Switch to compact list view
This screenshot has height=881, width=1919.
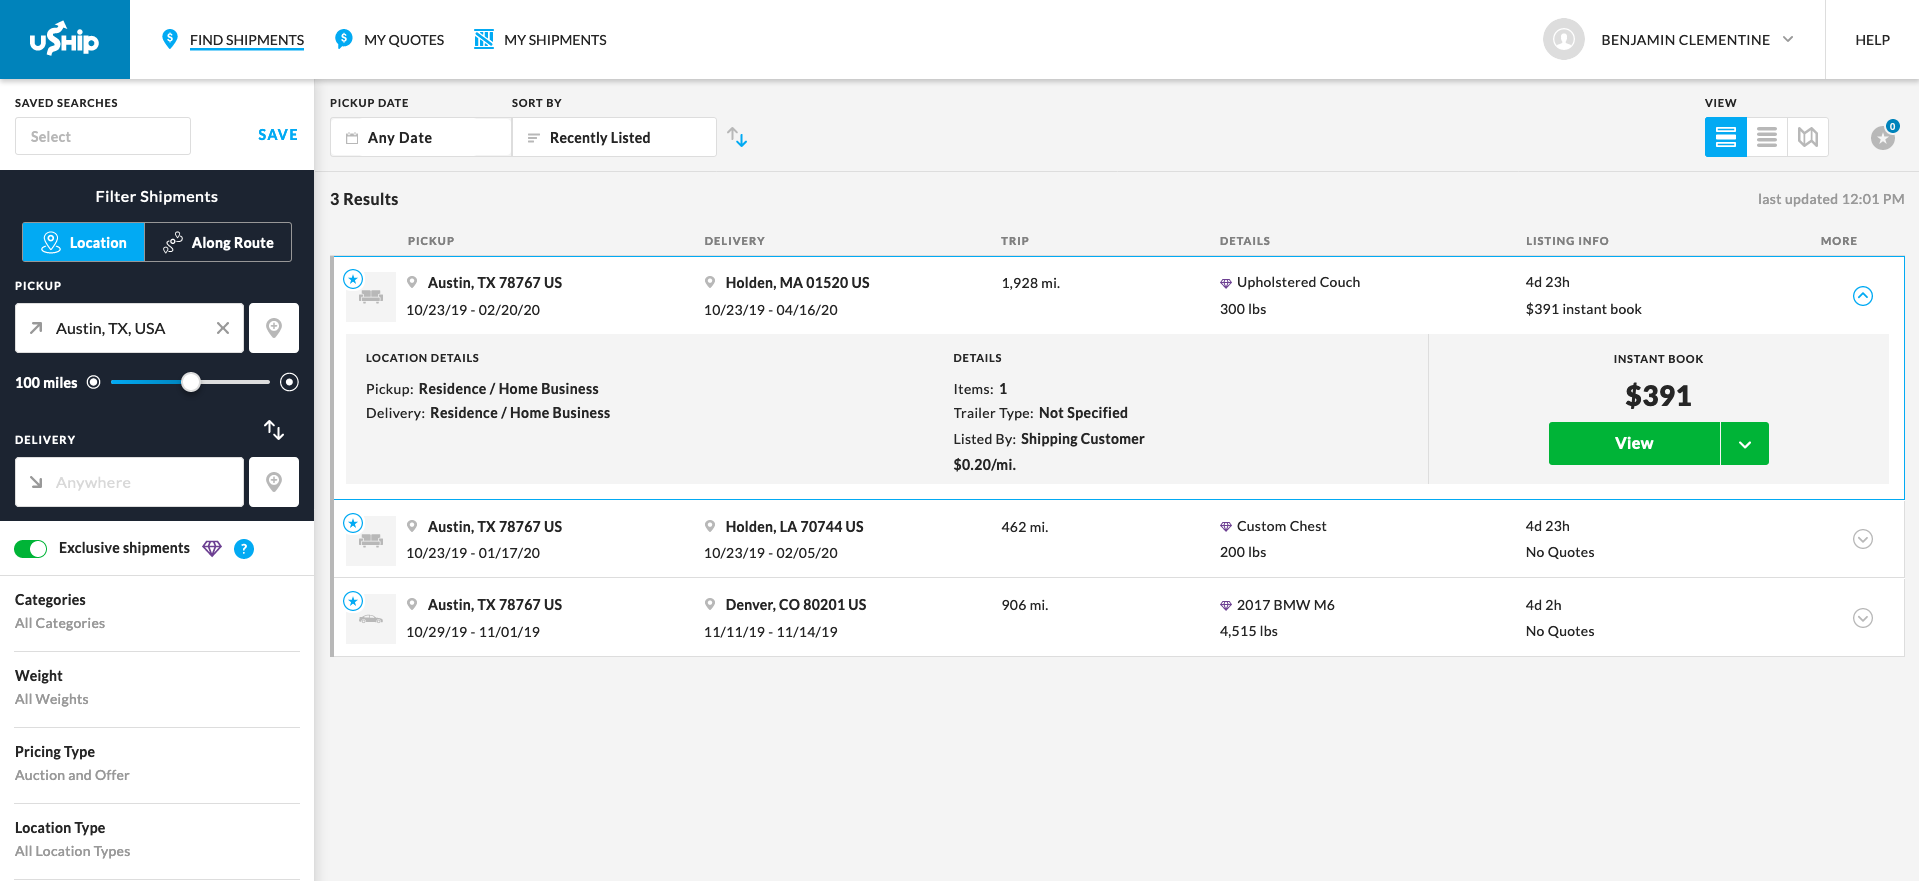click(1767, 137)
